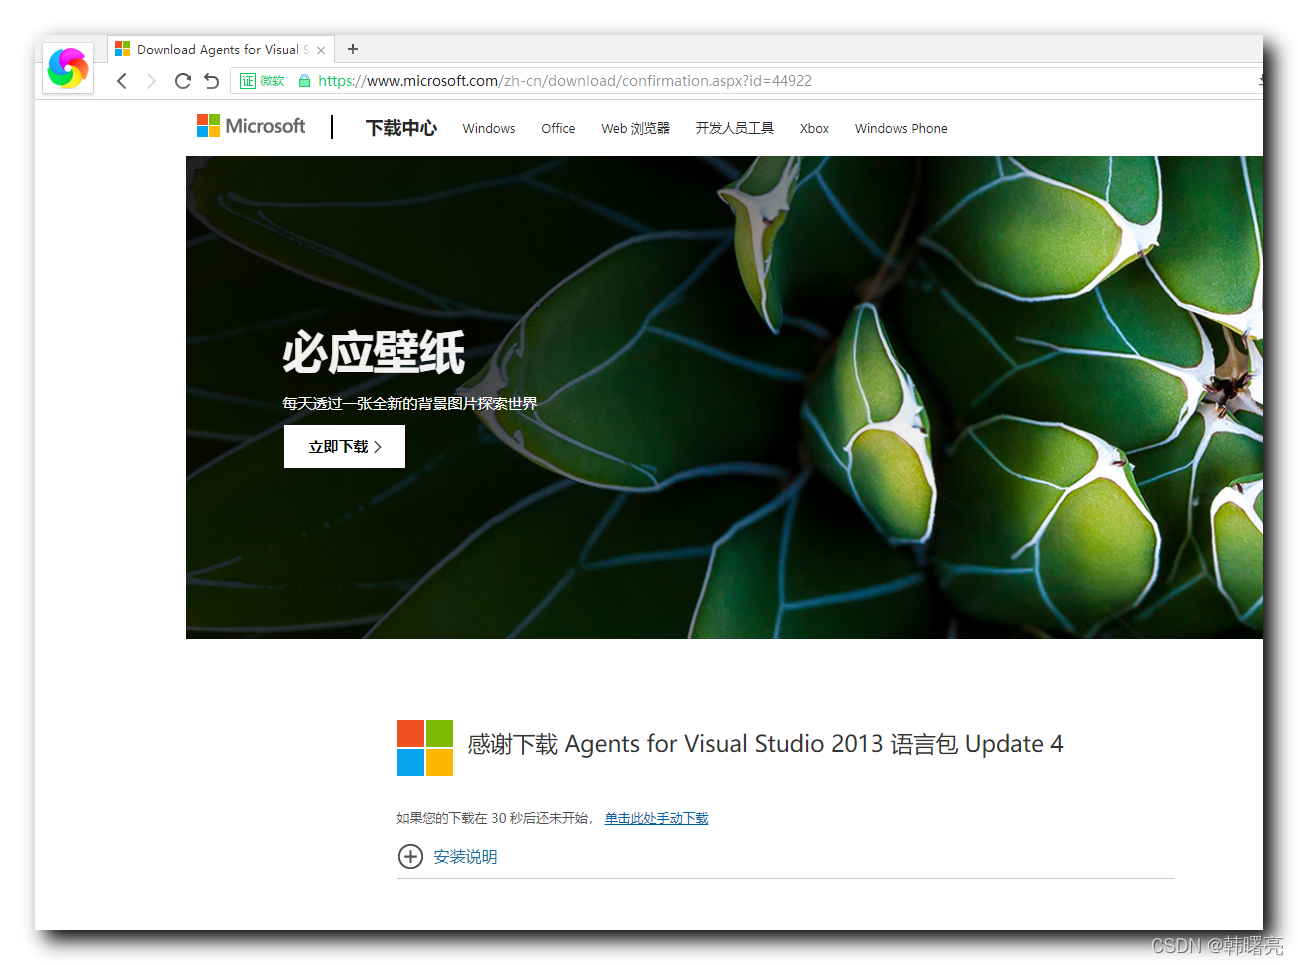Reload the page with the refresh icon

tap(182, 81)
